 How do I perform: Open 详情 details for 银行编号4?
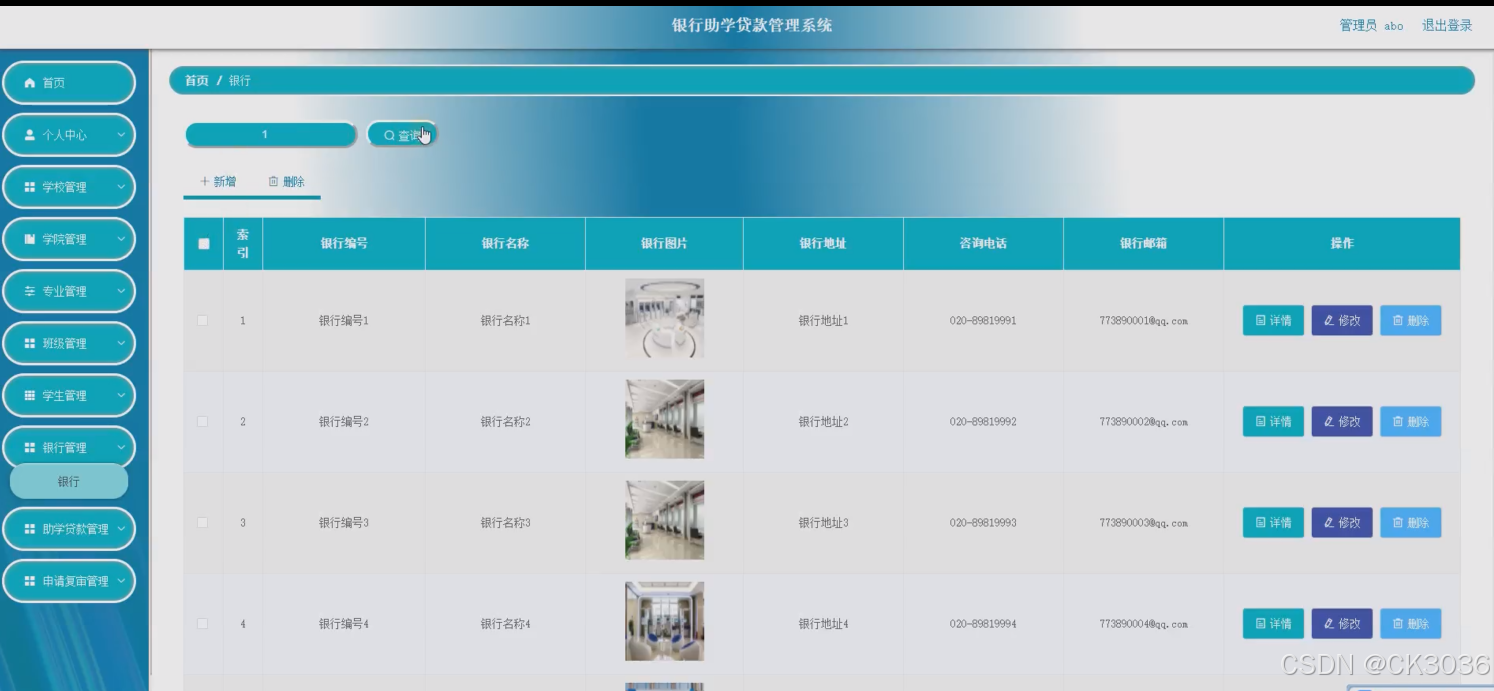[1273, 624]
